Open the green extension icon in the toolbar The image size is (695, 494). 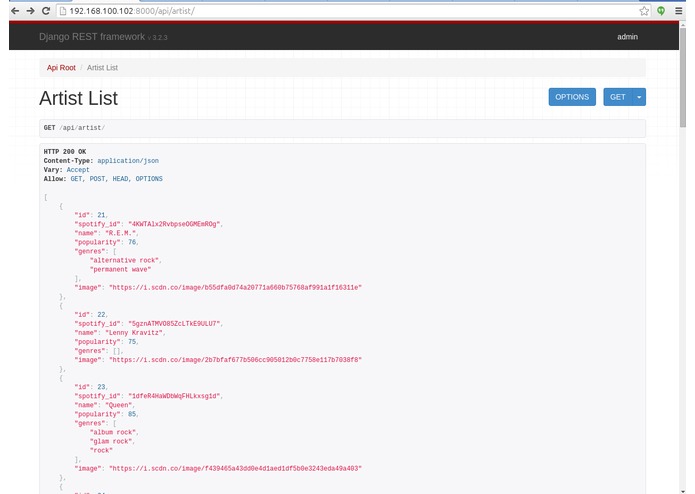(x=661, y=11)
